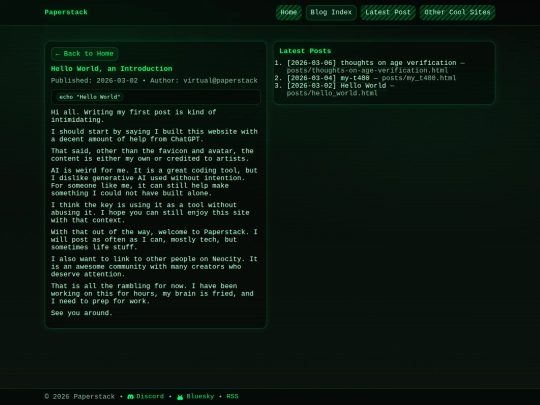Go to the Latest Post nav item
This screenshot has width=540, height=405.
pyautogui.click(x=388, y=13)
